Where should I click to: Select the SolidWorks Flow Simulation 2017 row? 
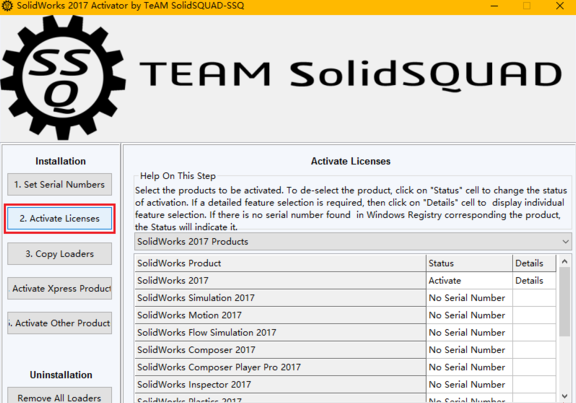(x=280, y=332)
